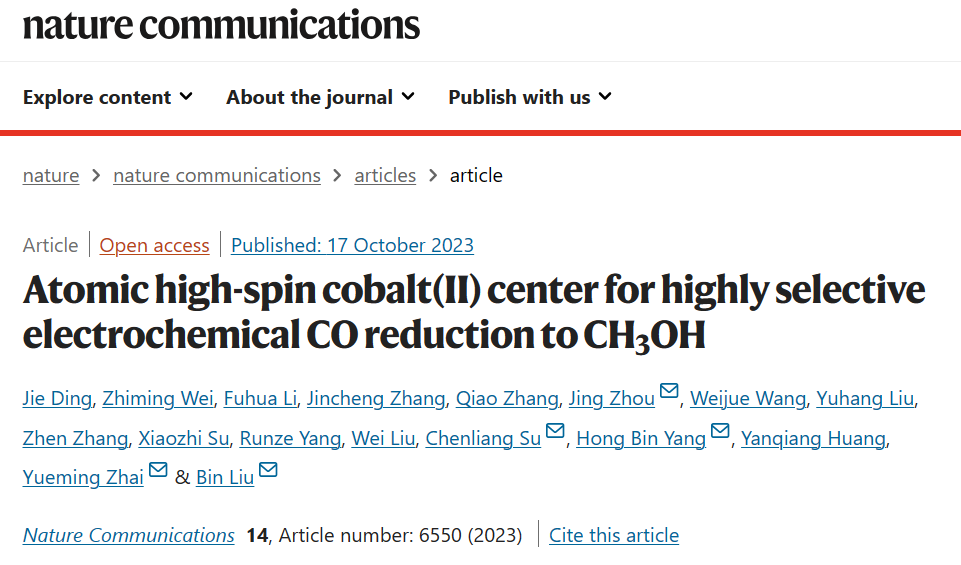Expand the Publish with us menu
Viewport: 961px width, 565px height.
pyautogui.click(x=530, y=97)
